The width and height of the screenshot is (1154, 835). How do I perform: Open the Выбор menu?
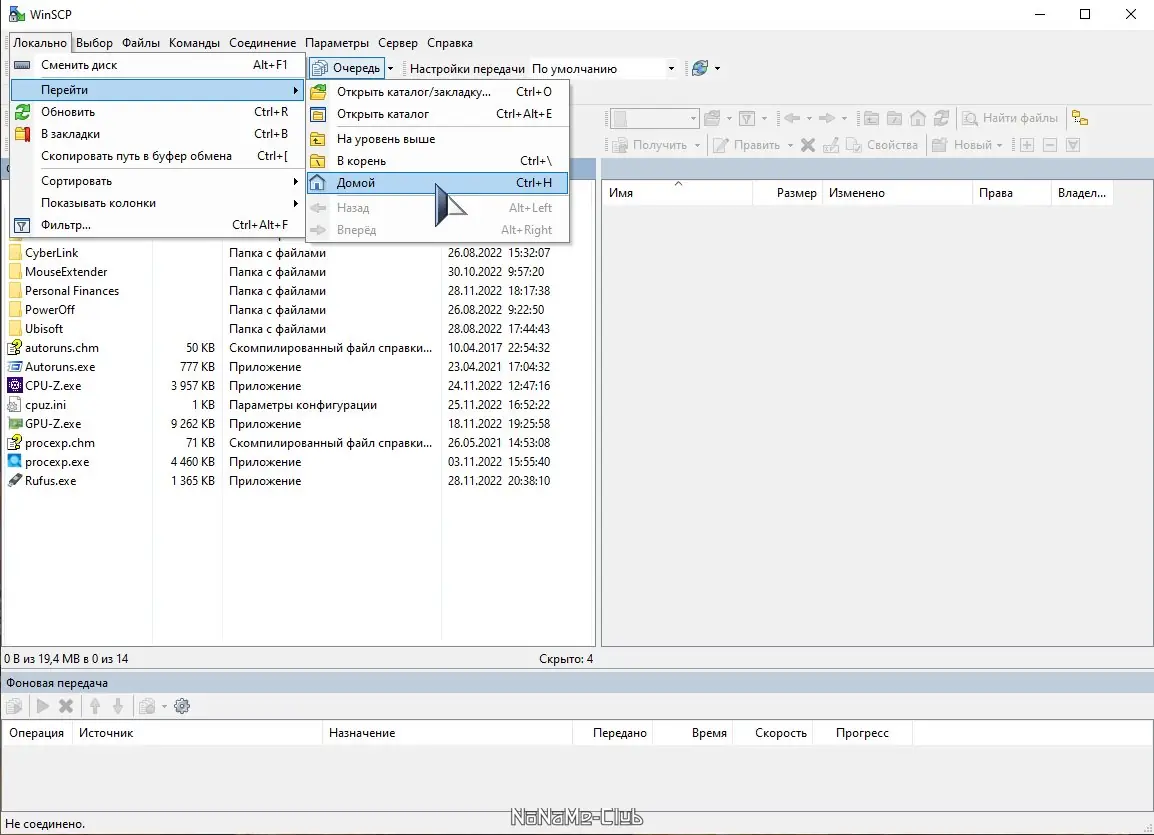(94, 43)
